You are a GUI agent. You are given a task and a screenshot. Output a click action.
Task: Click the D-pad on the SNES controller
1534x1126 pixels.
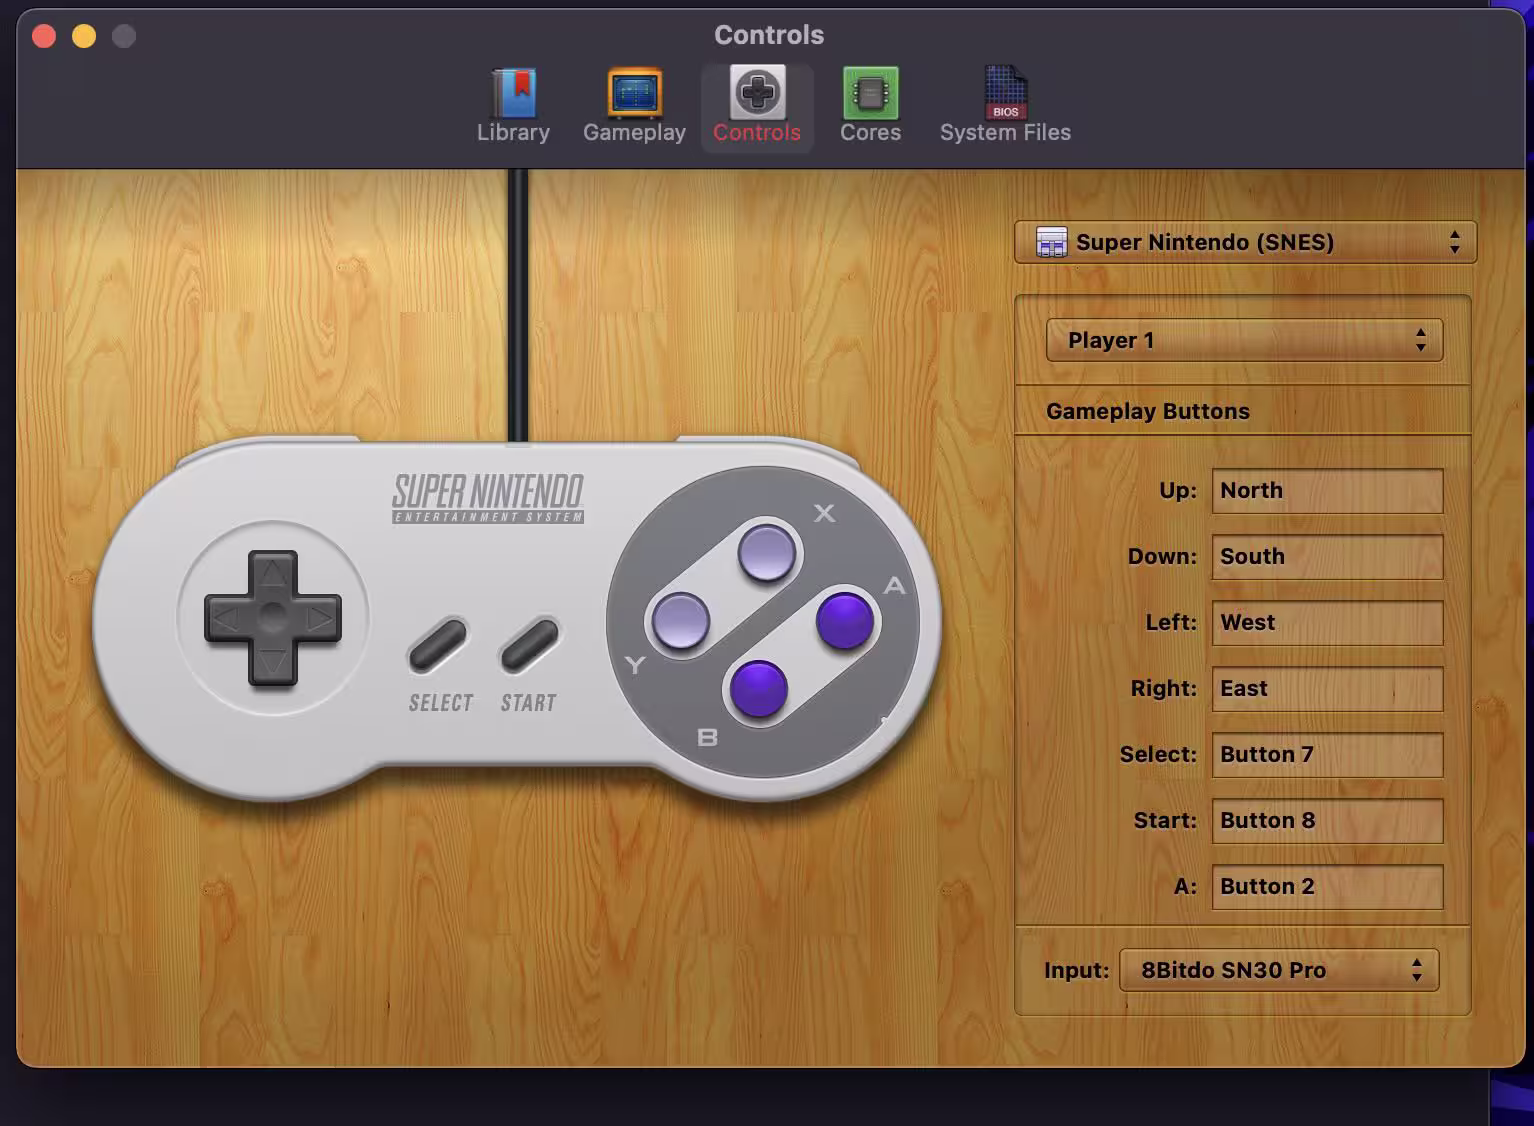(x=273, y=618)
